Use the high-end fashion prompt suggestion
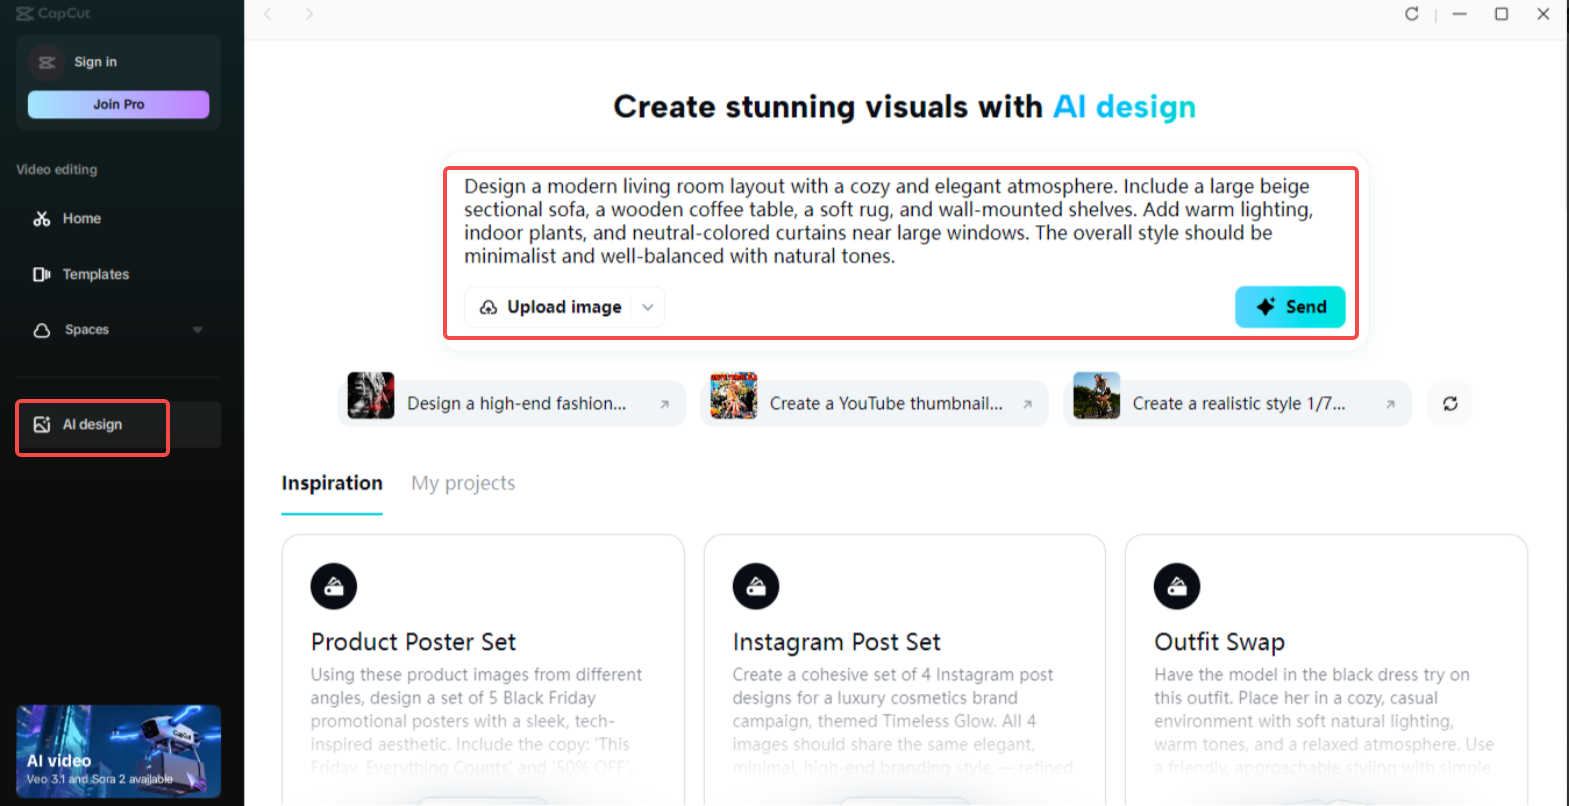 [x=512, y=403]
